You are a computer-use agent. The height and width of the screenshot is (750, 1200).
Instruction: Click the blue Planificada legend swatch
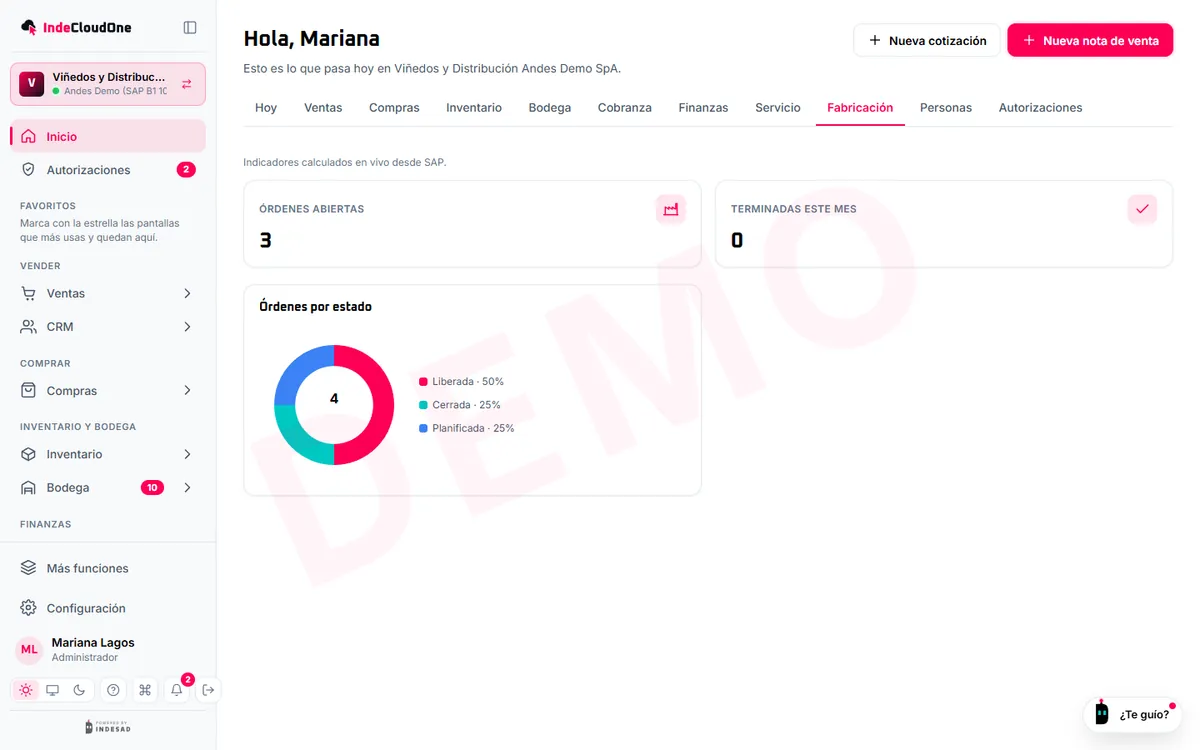424,428
